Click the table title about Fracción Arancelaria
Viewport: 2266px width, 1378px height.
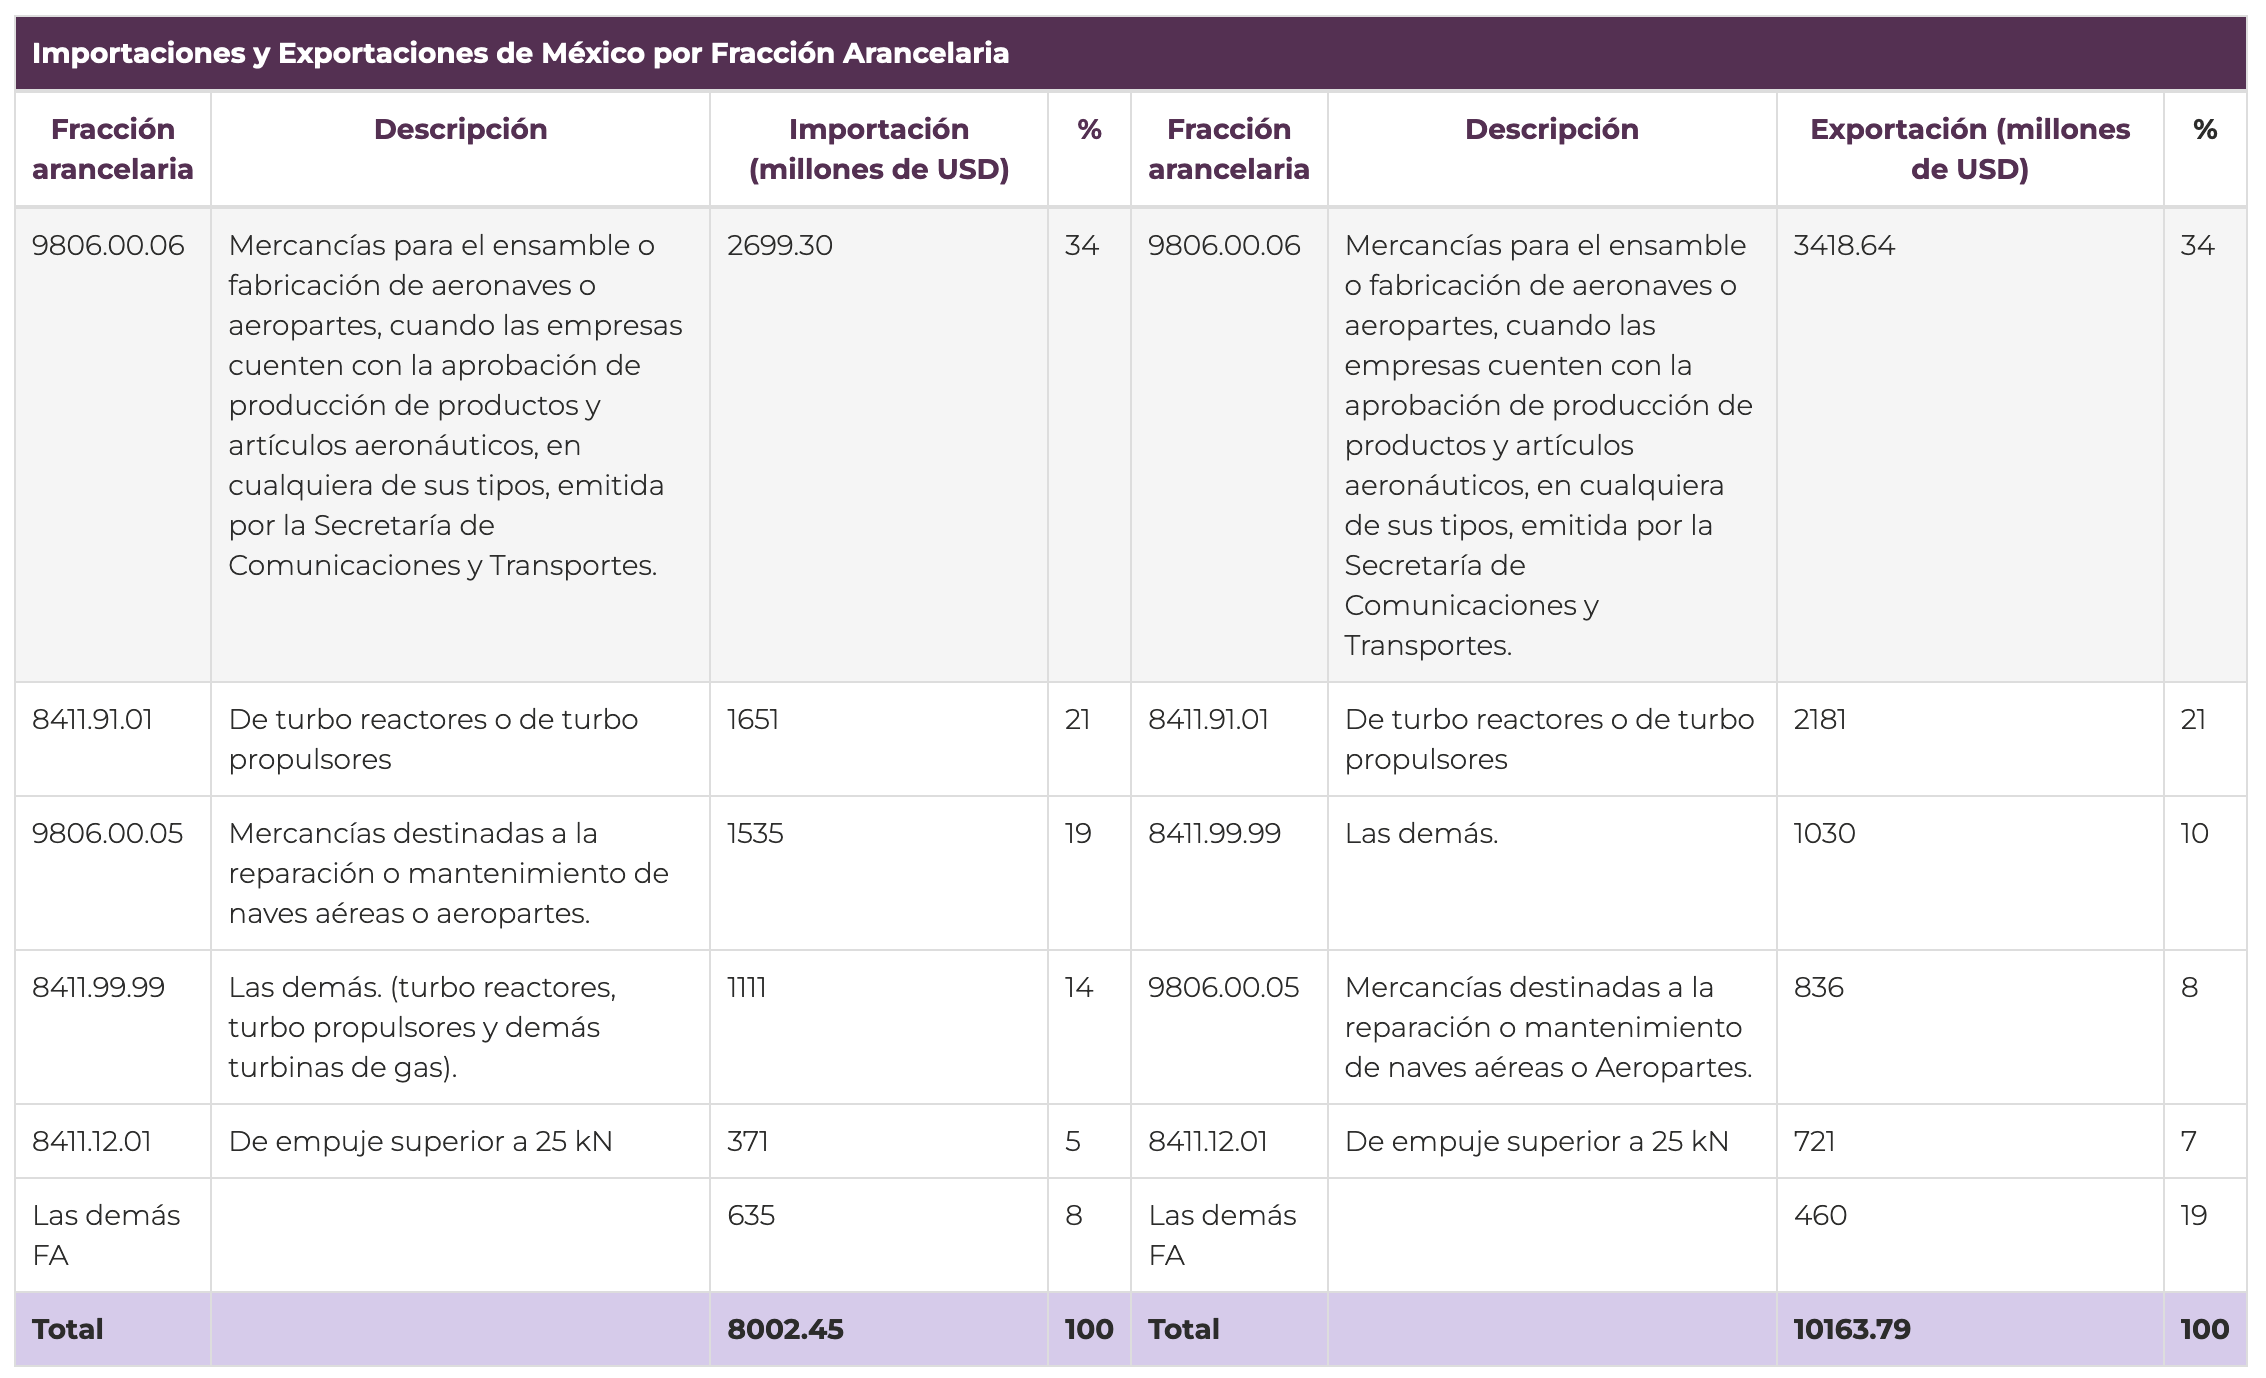tap(520, 53)
